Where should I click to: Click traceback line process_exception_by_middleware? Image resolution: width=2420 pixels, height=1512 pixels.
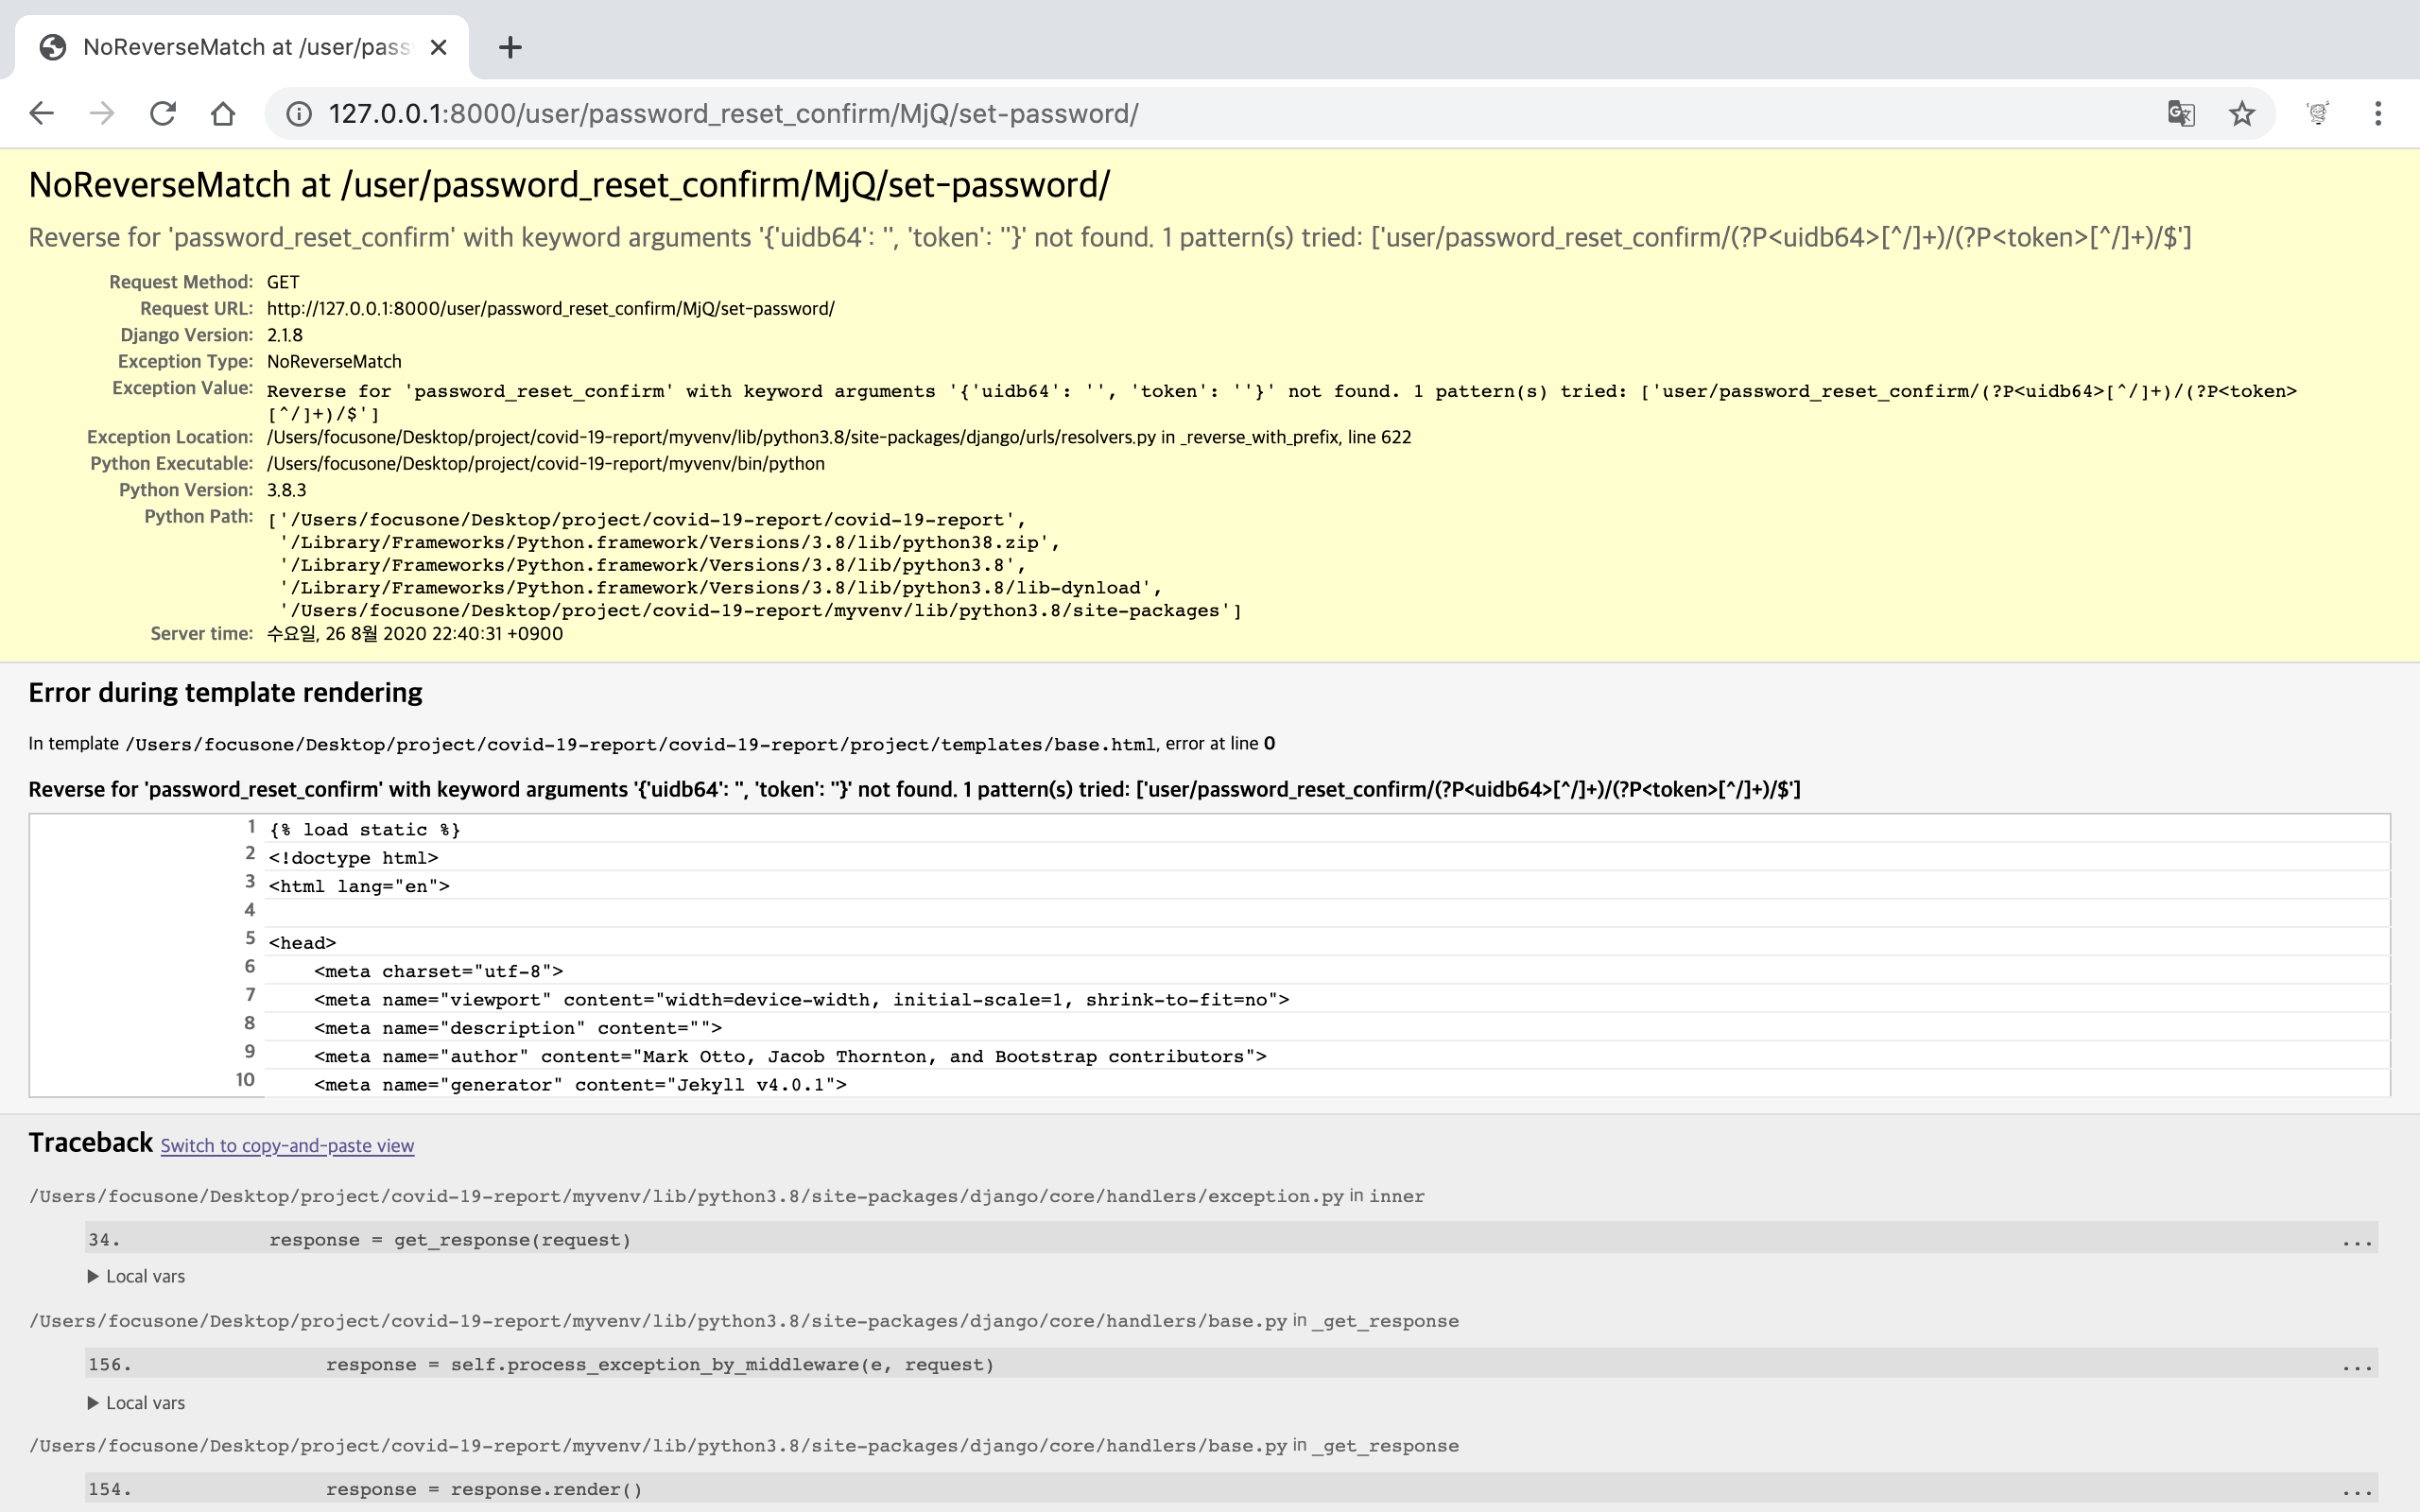pyautogui.click(x=659, y=1365)
